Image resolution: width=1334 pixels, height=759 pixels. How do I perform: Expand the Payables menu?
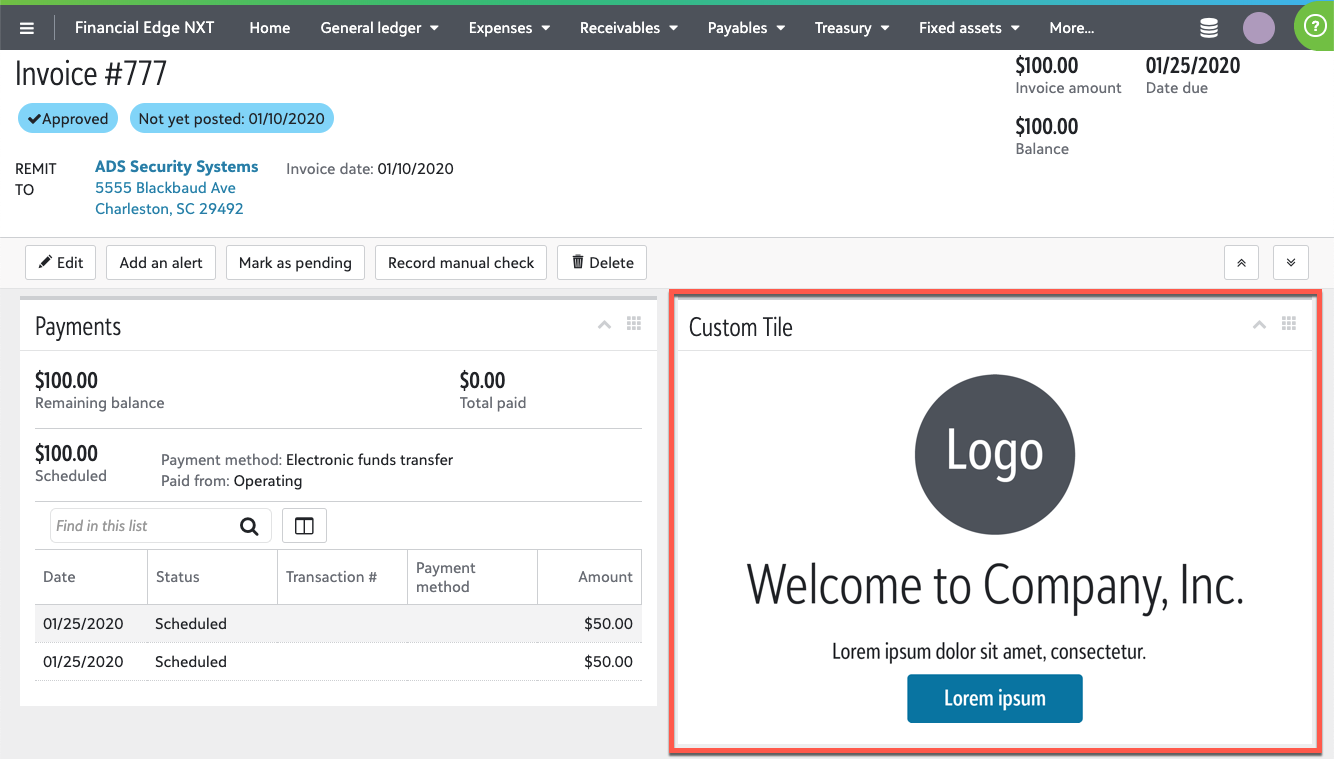pos(746,28)
